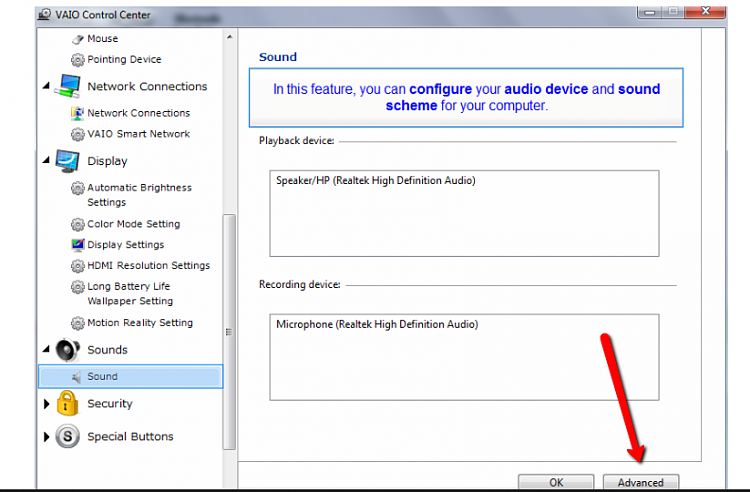Open Display Settings in the tree

(x=125, y=244)
